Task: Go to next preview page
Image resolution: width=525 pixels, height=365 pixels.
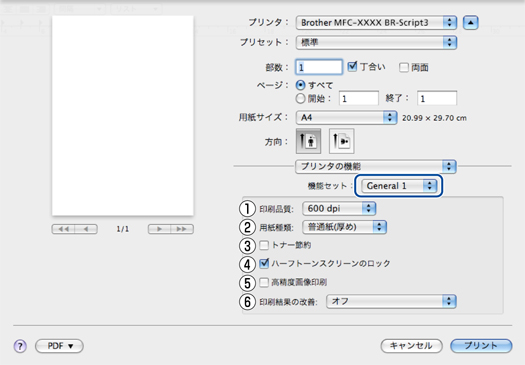Action: click(x=159, y=229)
